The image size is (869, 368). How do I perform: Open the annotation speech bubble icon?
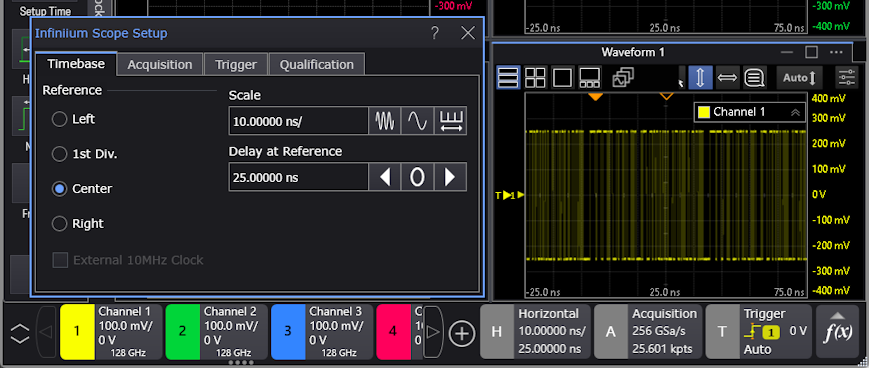[x=754, y=78]
